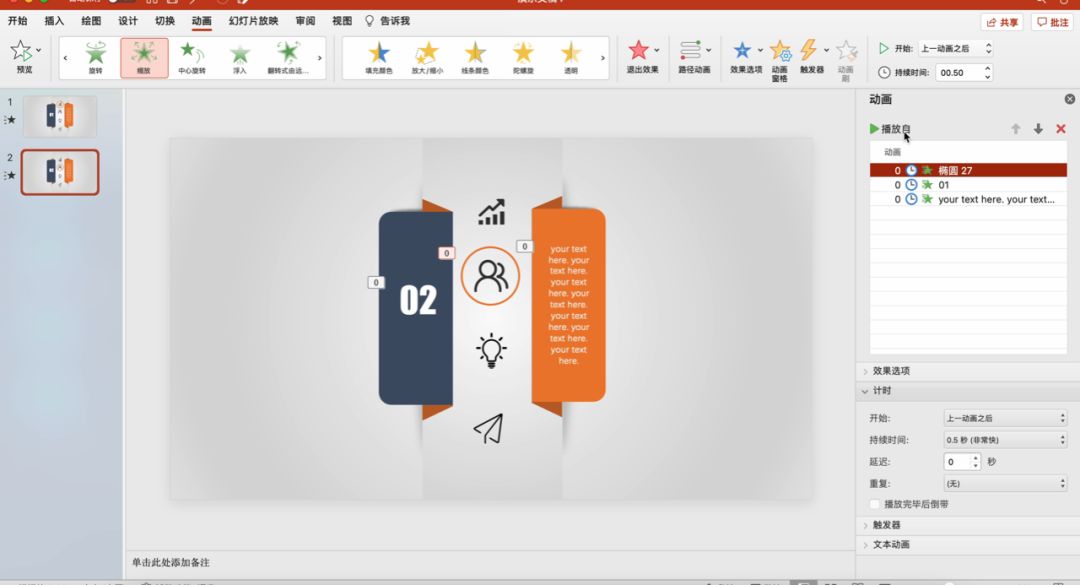Image resolution: width=1080 pixels, height=585 pixels.
Task: Select slide 1 thumbnail
Action: (60, 116)
